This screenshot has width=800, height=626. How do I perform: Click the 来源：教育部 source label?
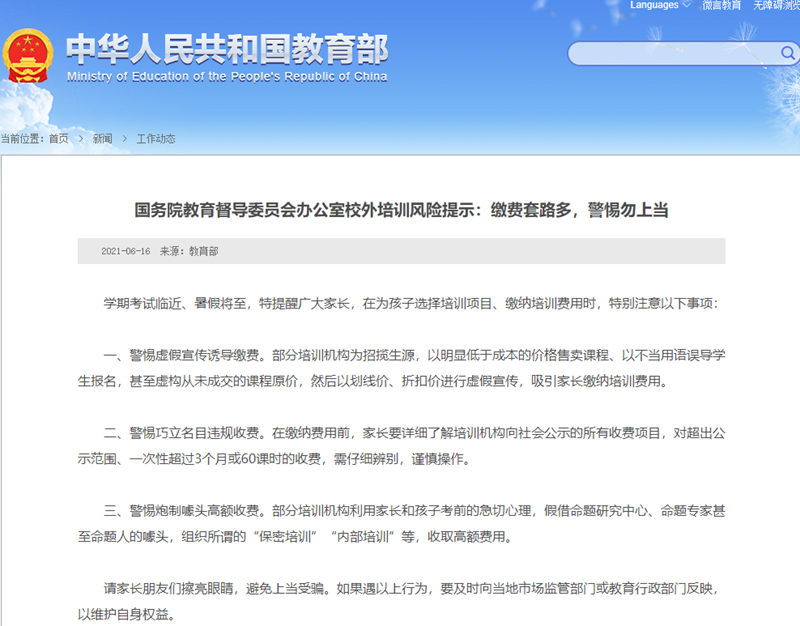188,251
